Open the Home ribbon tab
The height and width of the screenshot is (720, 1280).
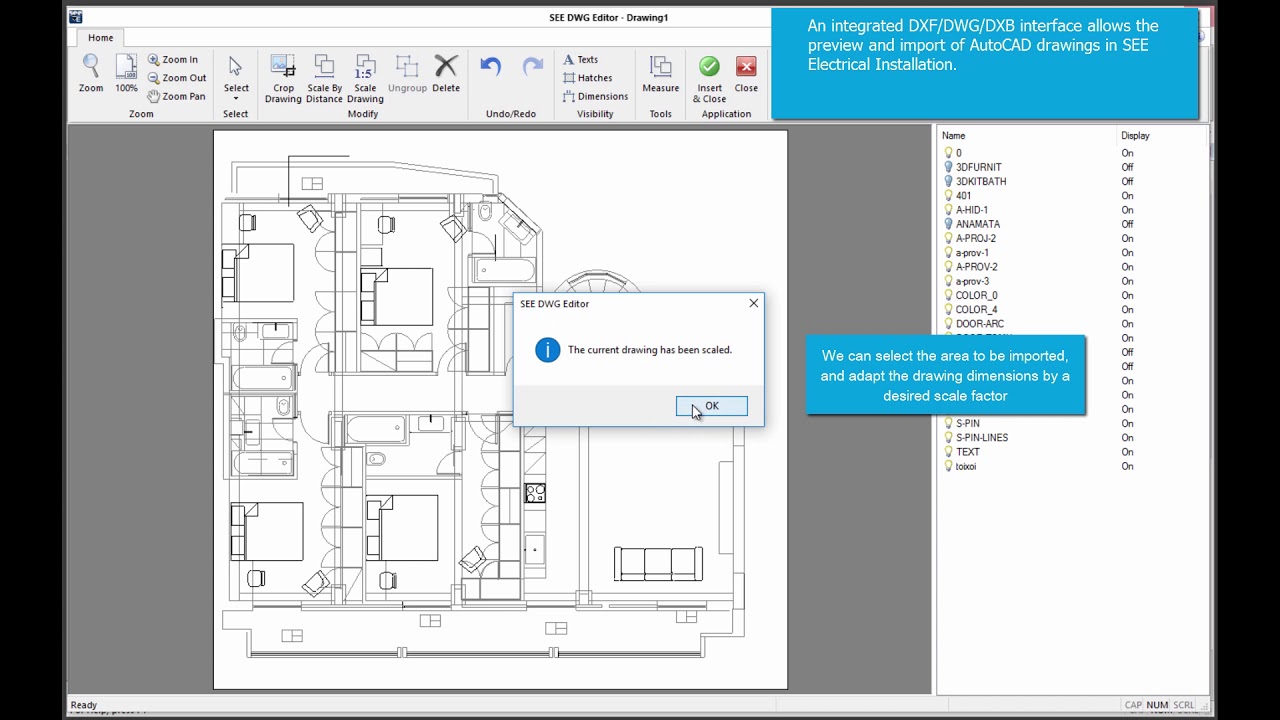pyautogui.click(x=100, y=38)
